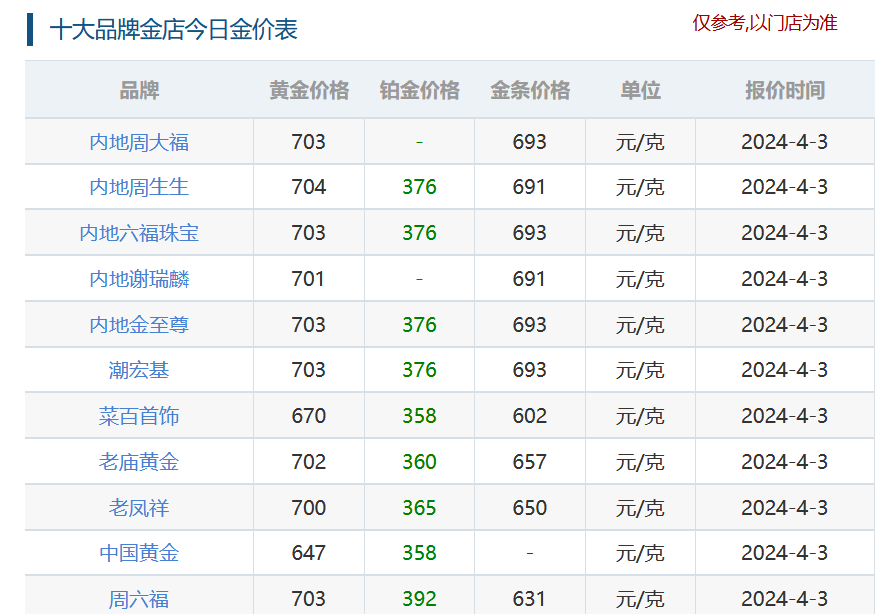Select platinum price 365 for 老凤祥
The width and height of the screenshot is (886, 614).
coord(419,508)
